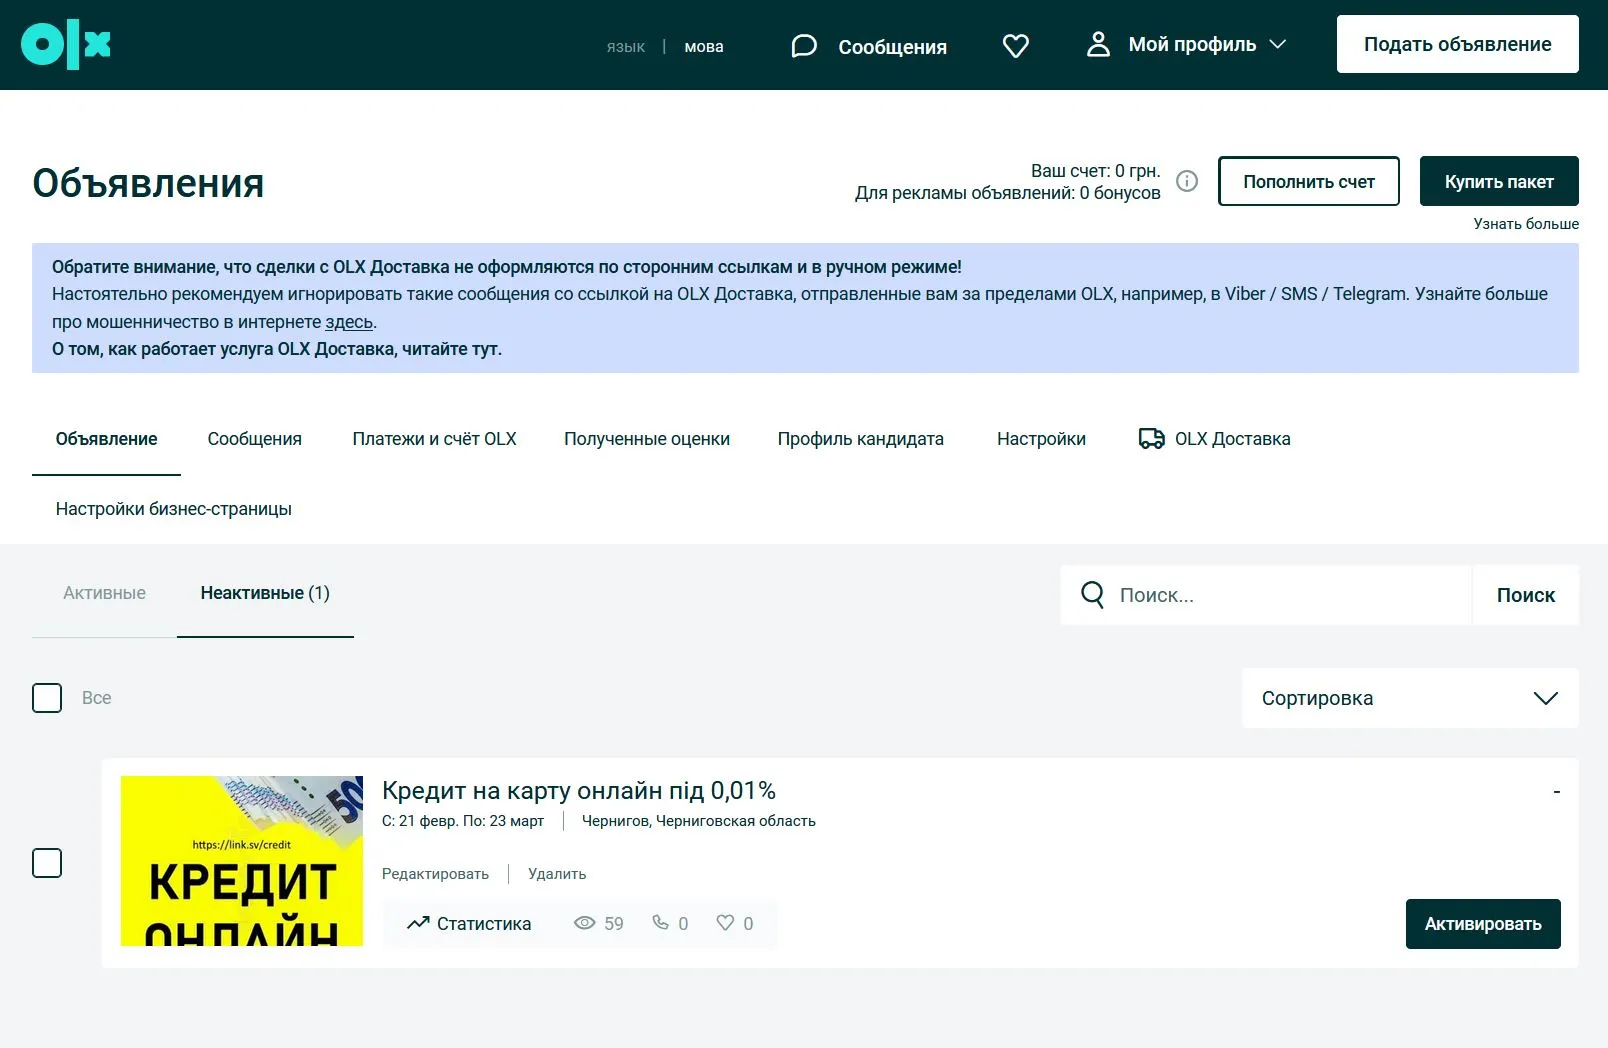Switch language to 'мова'
This screenshot has width=1608, height=1048.
click(x=704, y=47)
